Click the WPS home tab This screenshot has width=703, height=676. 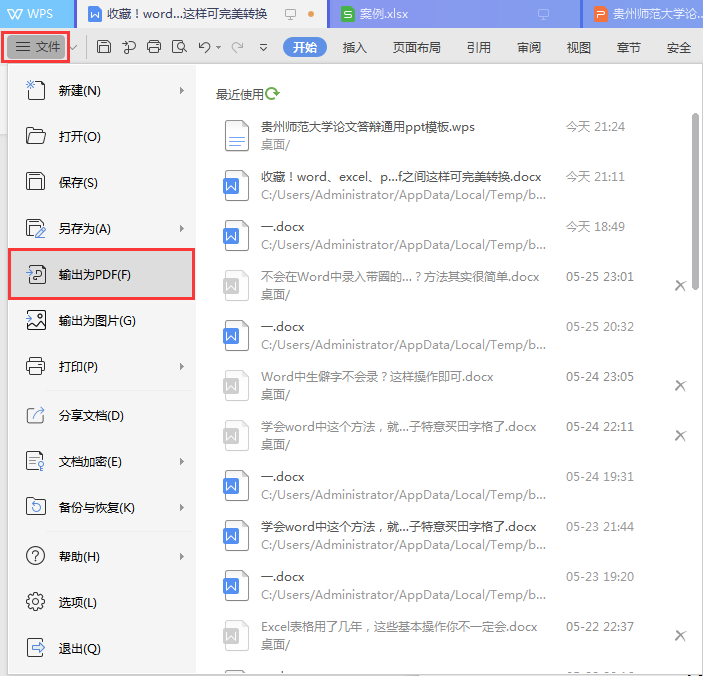coord(37,14)
